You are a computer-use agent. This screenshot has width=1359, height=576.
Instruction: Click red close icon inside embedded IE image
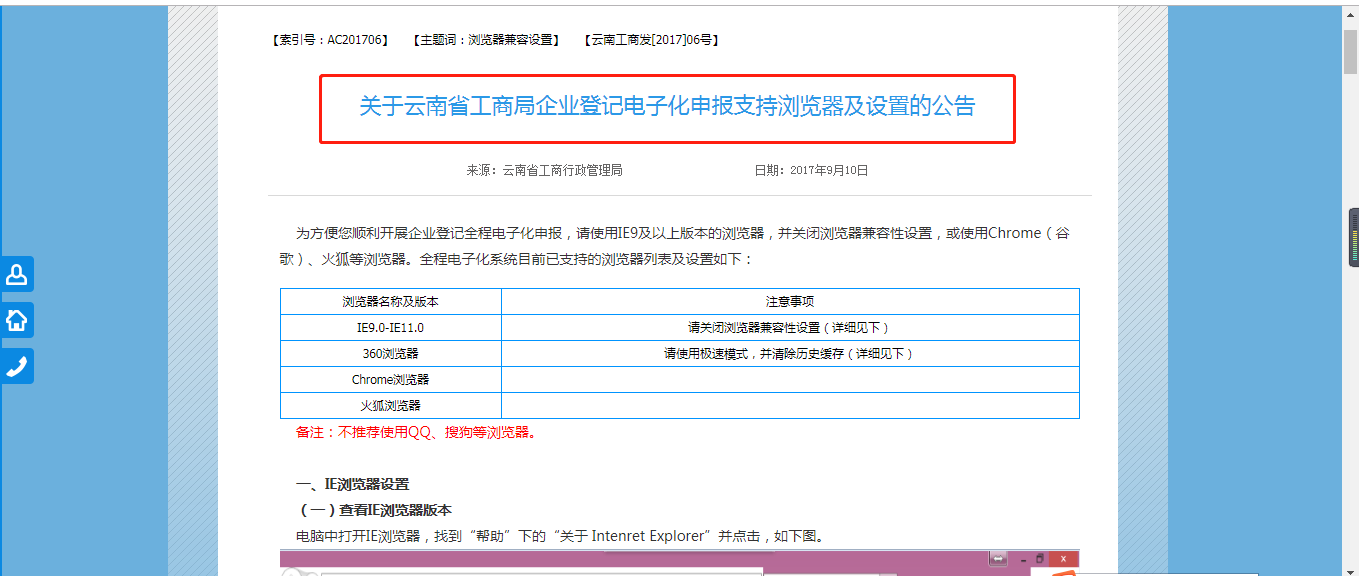coord(1063,560)
